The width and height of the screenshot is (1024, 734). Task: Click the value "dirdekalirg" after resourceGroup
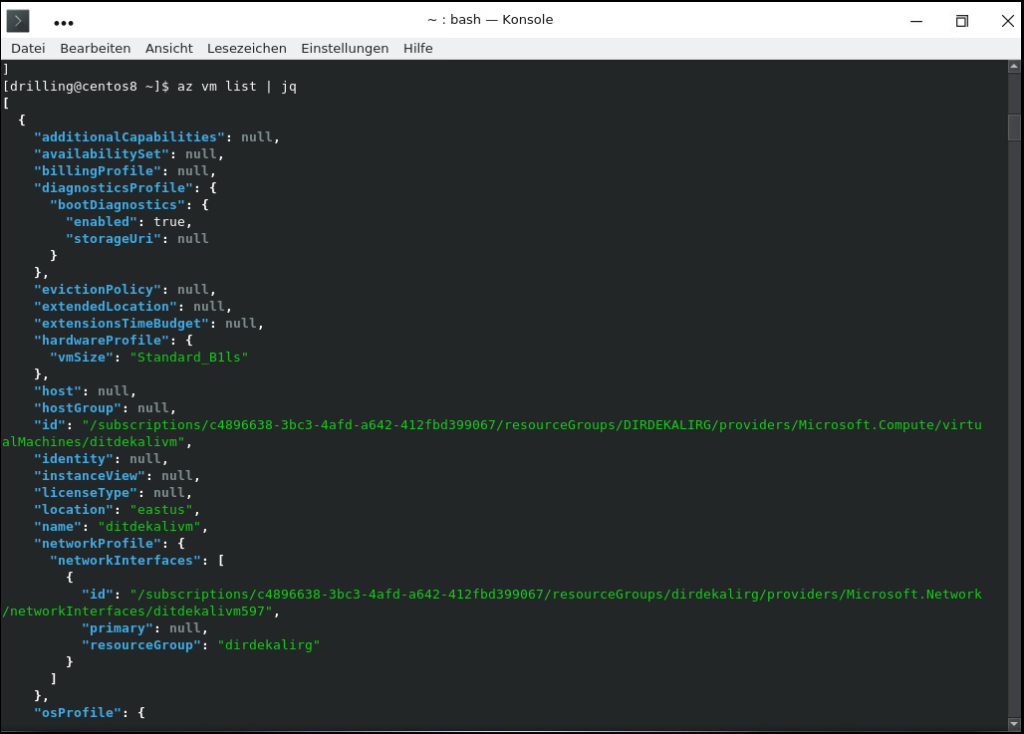[269, 645]
